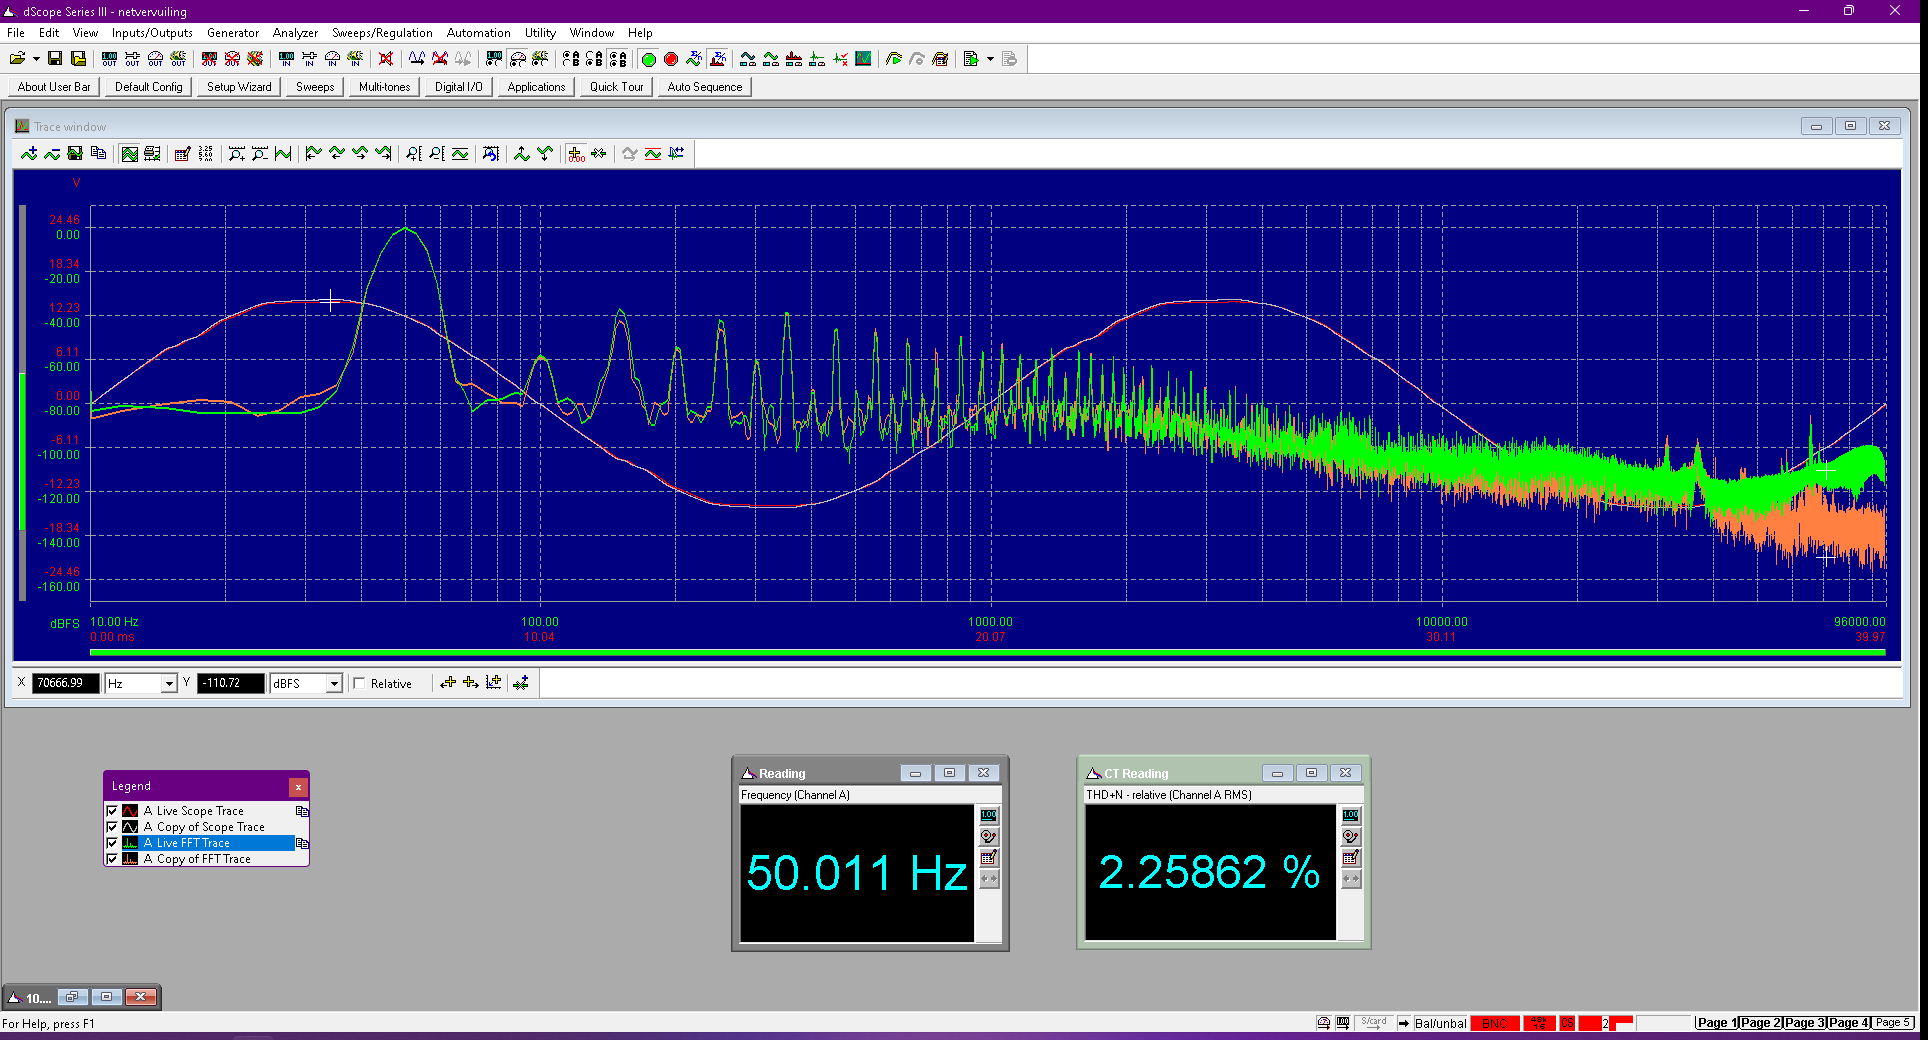Open the Analyzer menu
Viewport: 1928px width, 1040px height.
click(295, 33)
